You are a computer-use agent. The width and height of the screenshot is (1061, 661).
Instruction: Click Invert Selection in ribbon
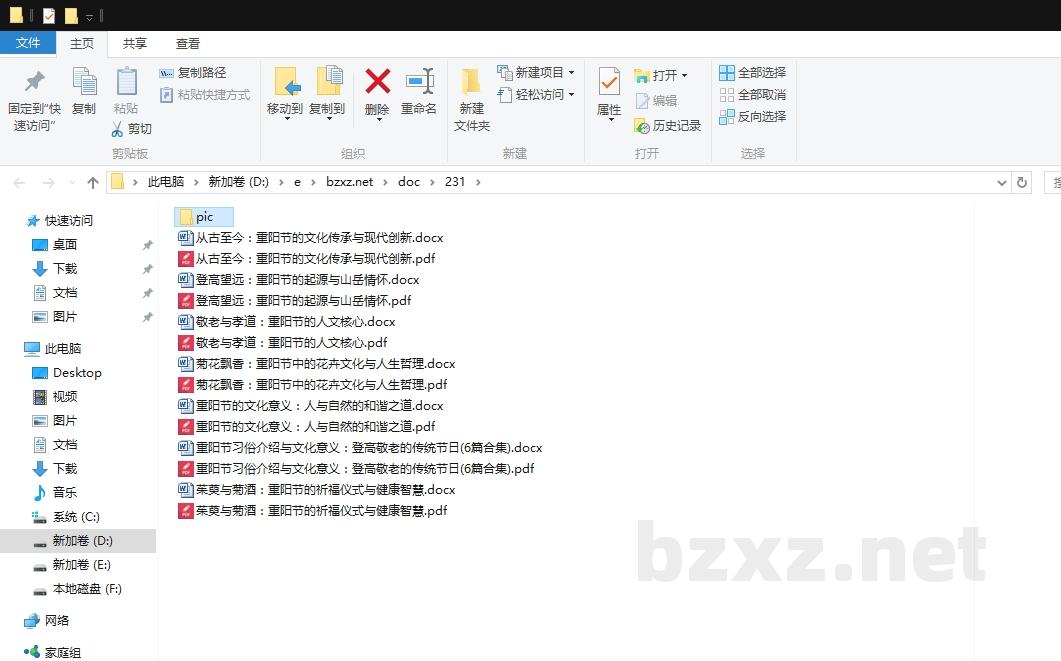point(727,117)
